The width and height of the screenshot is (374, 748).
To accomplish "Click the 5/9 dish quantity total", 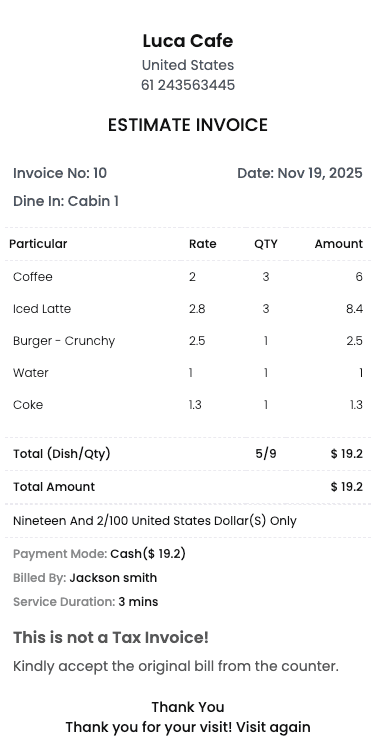I will (x=266, y=453).
